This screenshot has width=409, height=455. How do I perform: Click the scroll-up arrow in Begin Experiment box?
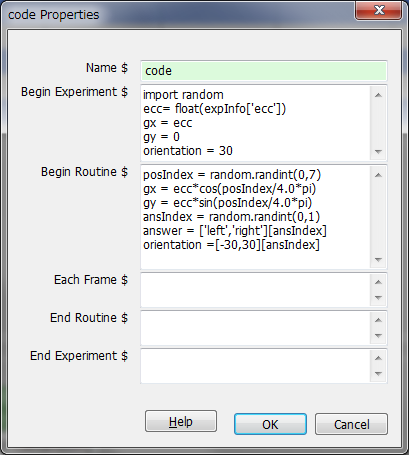tap(378, 95)
